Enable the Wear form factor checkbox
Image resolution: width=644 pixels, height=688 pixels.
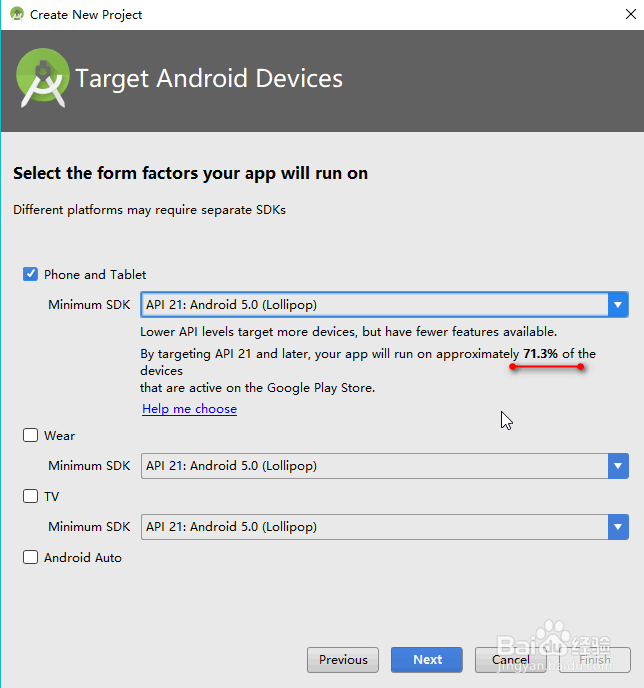(30, 435)
